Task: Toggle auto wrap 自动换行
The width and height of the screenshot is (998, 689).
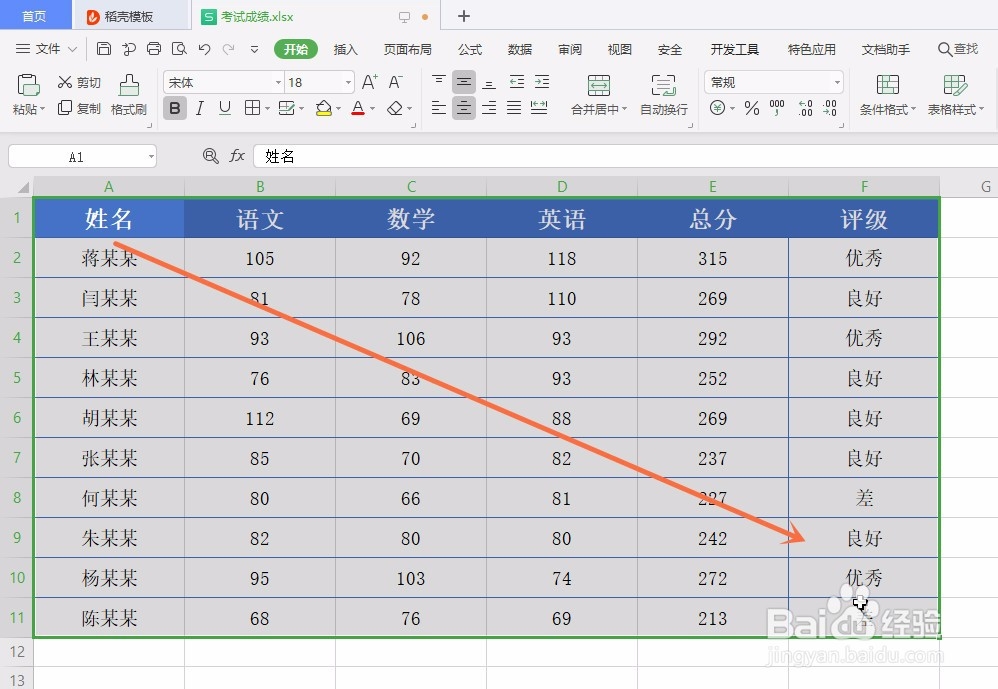Action: 663,95
